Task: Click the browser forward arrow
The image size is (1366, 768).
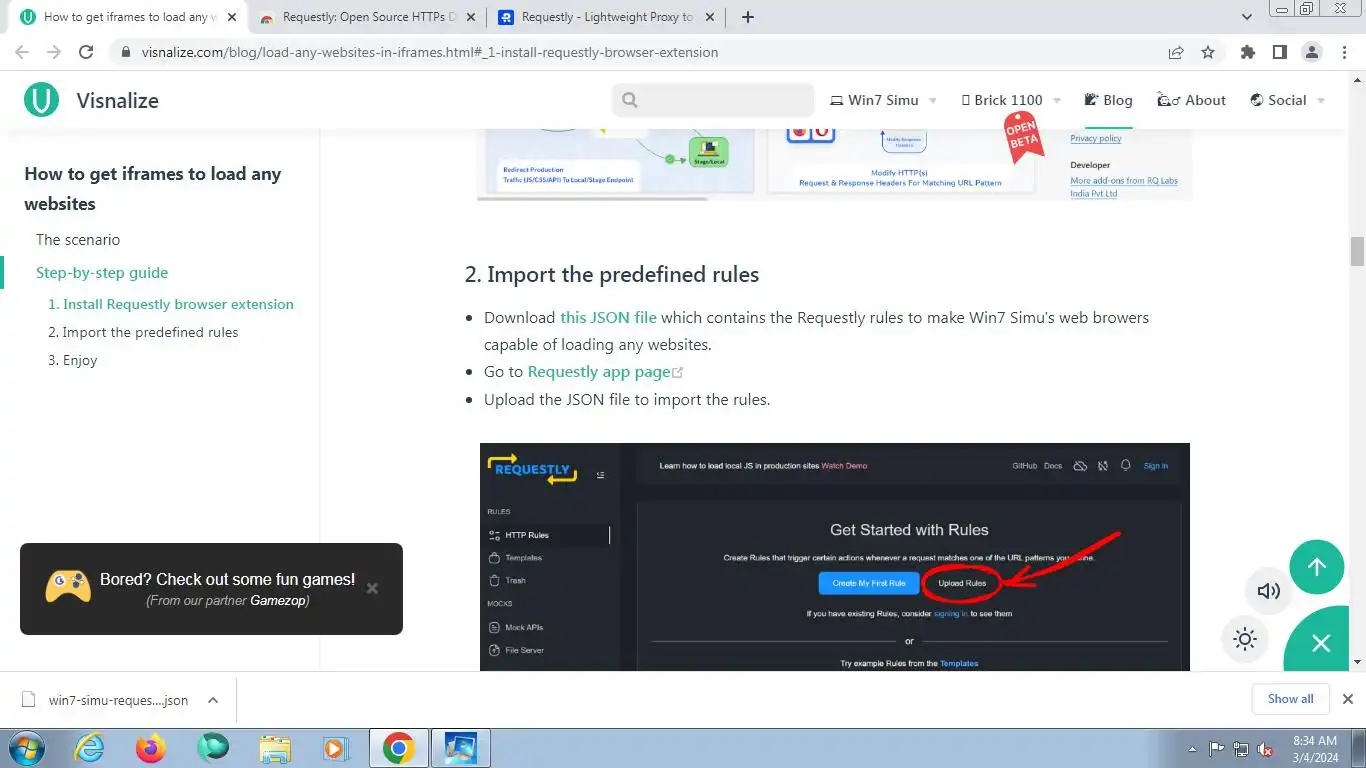Action: 54,52
